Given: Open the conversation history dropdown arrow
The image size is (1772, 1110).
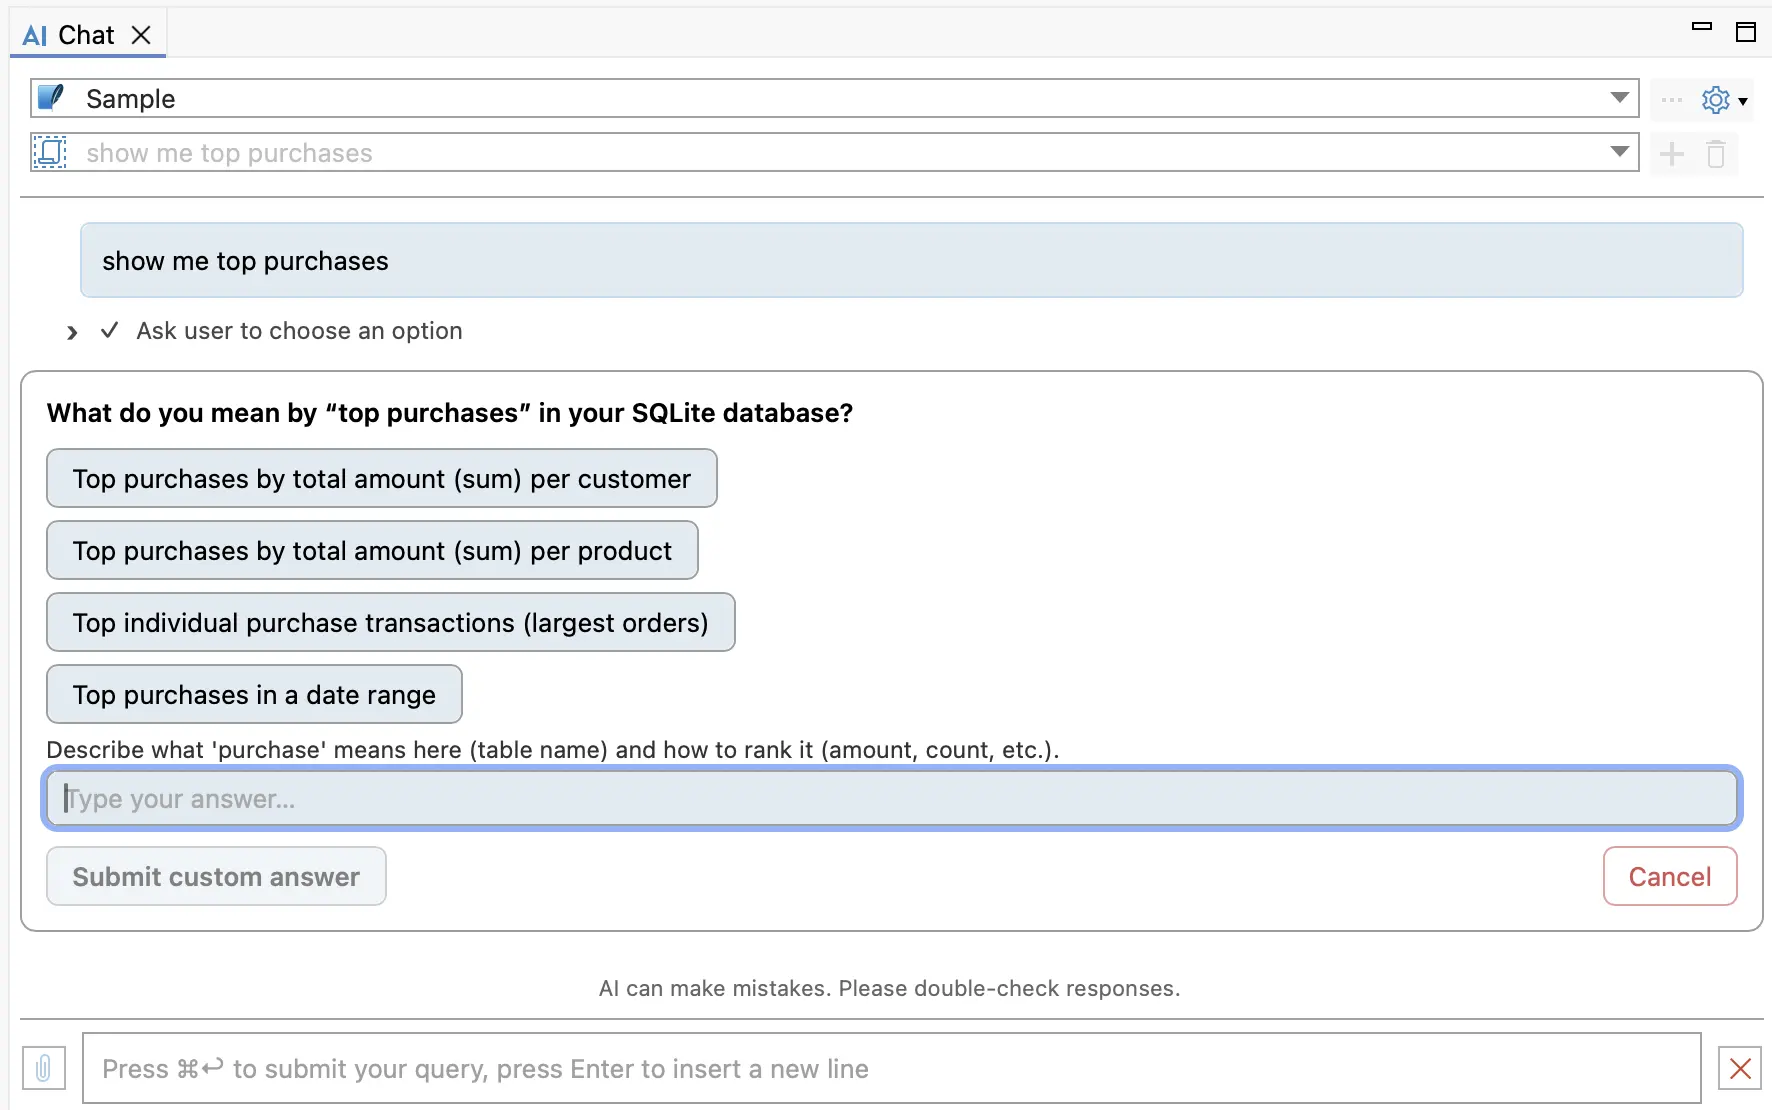Looking at the screenshot, I should coord(1620,152).
